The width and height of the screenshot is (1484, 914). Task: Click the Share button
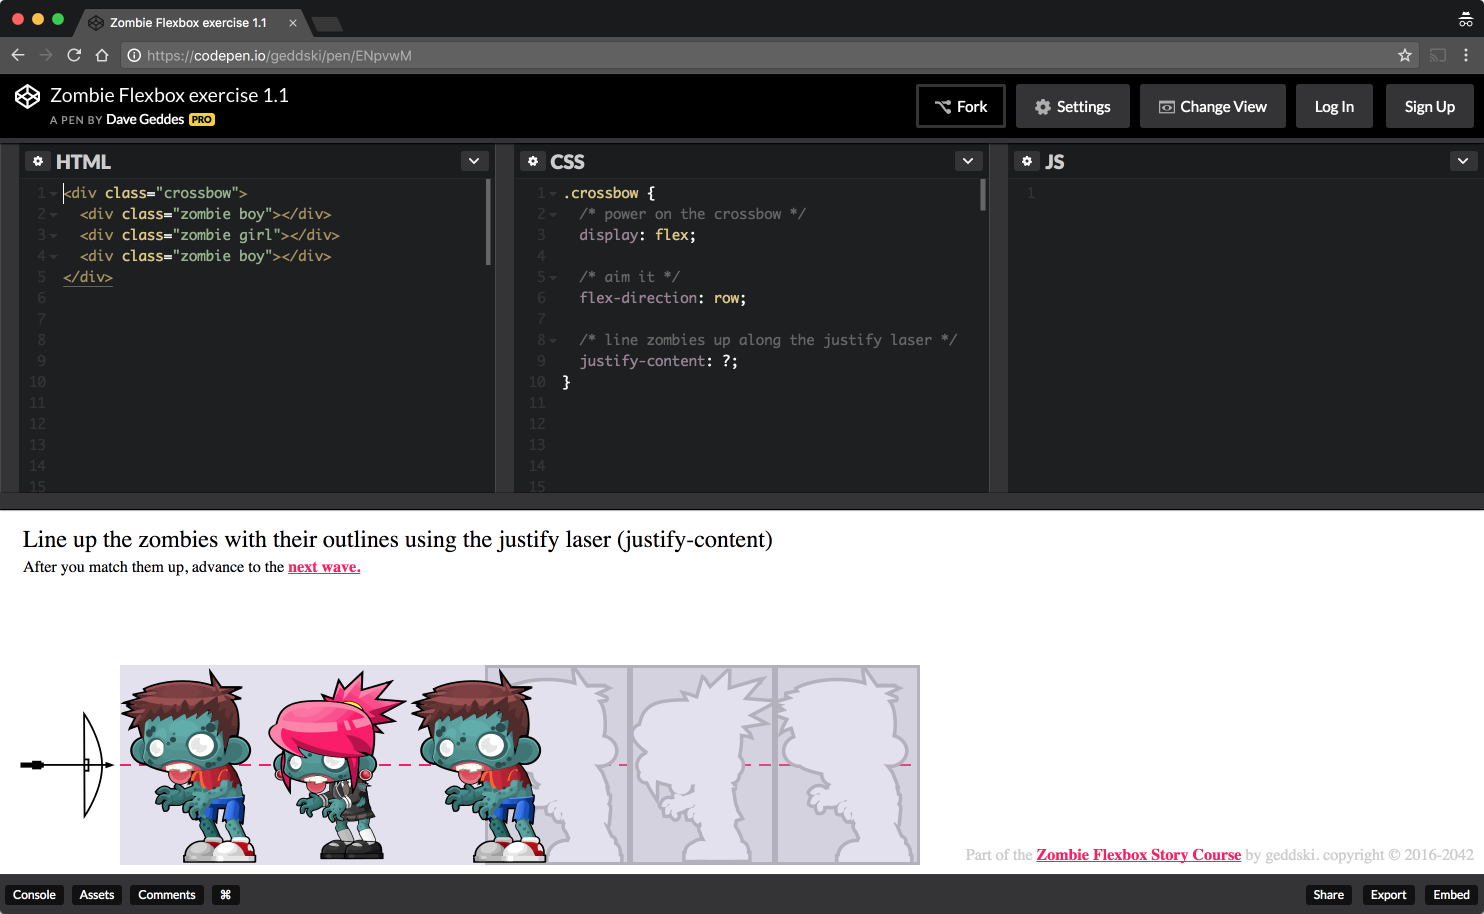point(1328,895)
